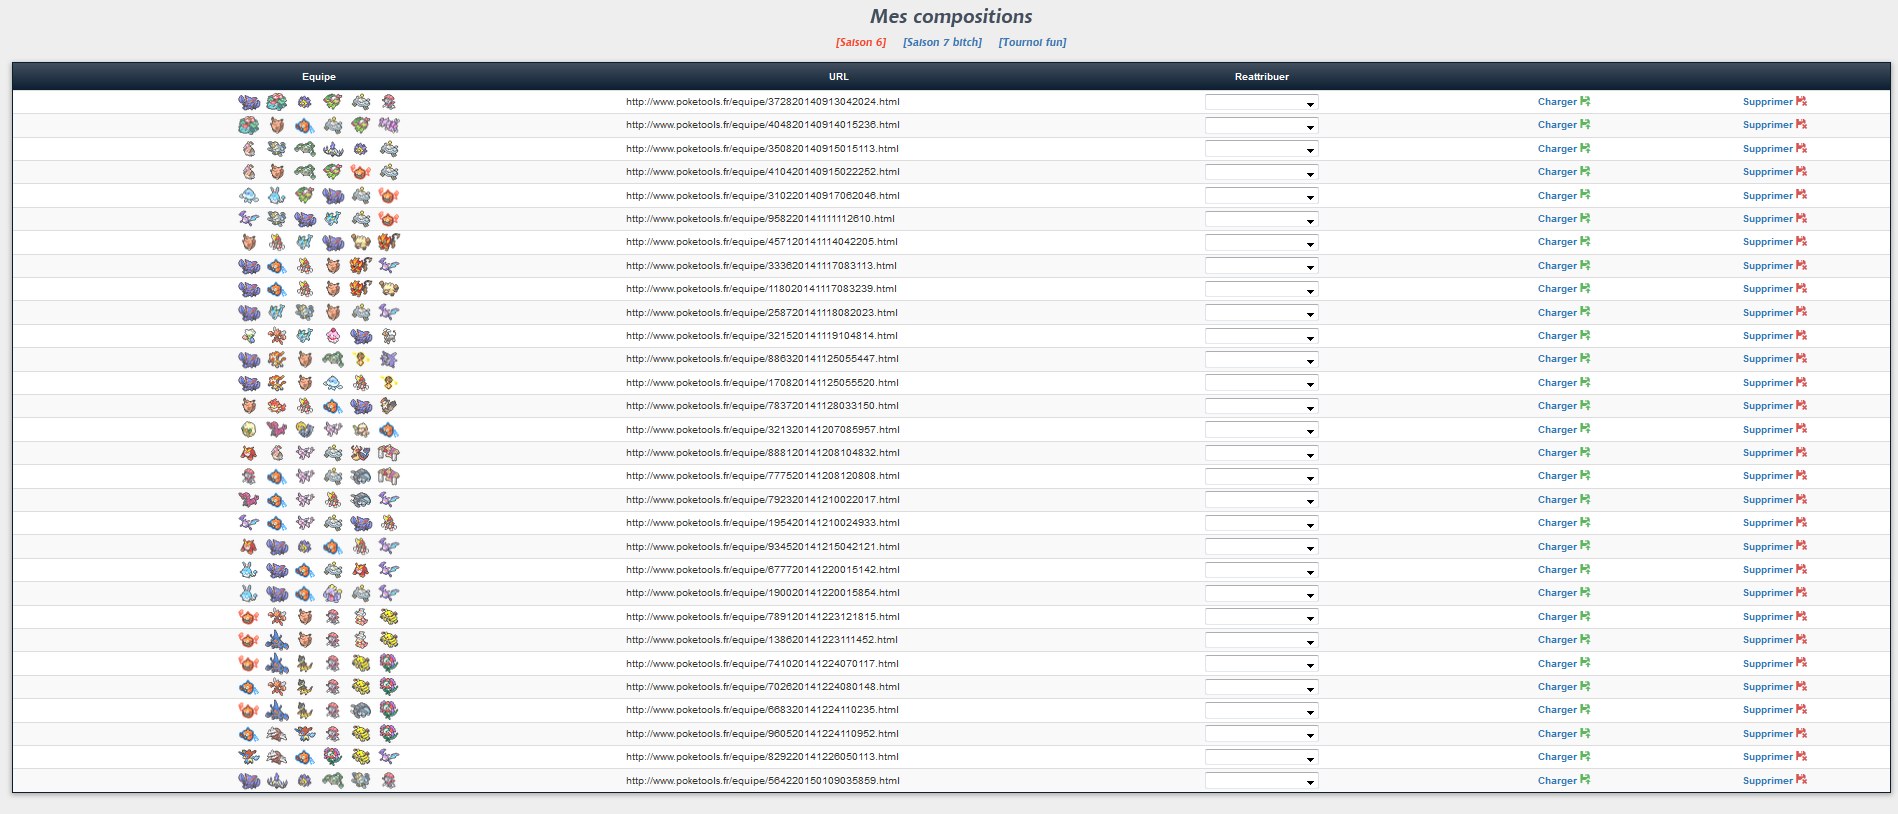The image size is (1898, 814).
Task: Select URL text ending 350820140915015113.html
Action: 762,148
